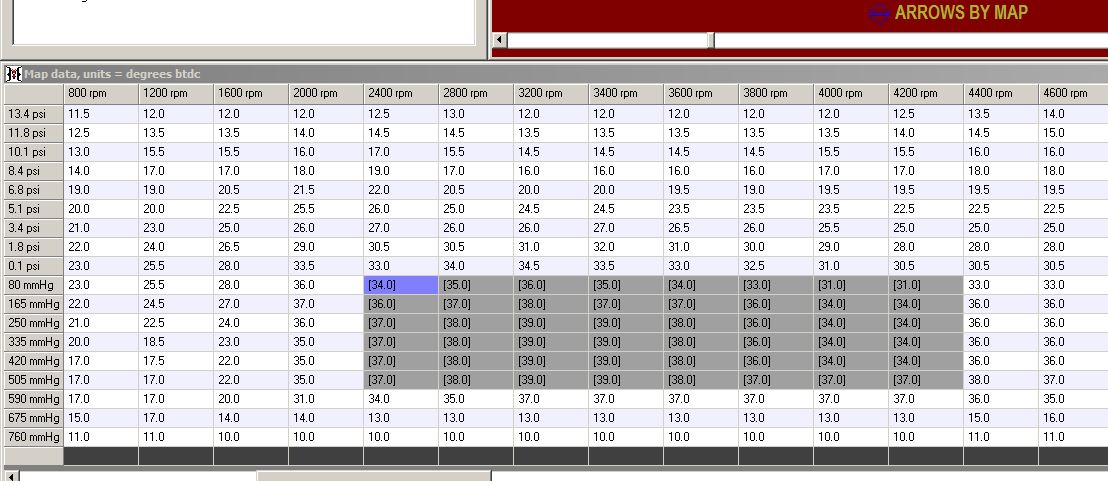Image resolution: width=1108 pixels, height=481 pixels.
Task: Click the cell at 1.8 psi and 3400 rpm
Action: [x=626, y=247]
